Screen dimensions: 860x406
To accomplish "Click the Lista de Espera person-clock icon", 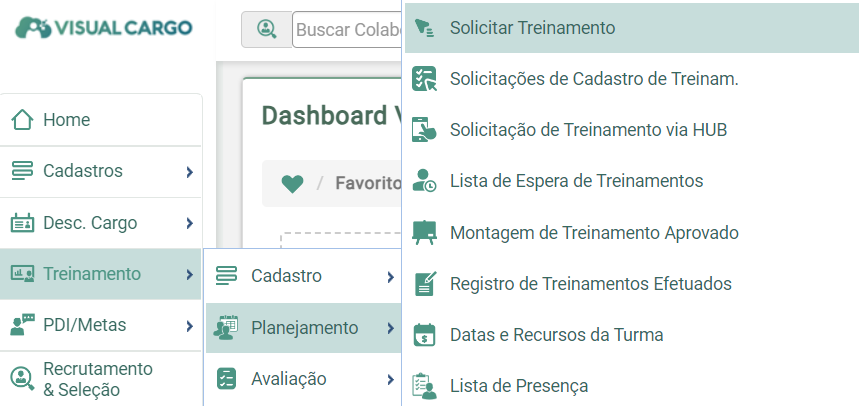I will pyautogui.click(x=424, y=181).
